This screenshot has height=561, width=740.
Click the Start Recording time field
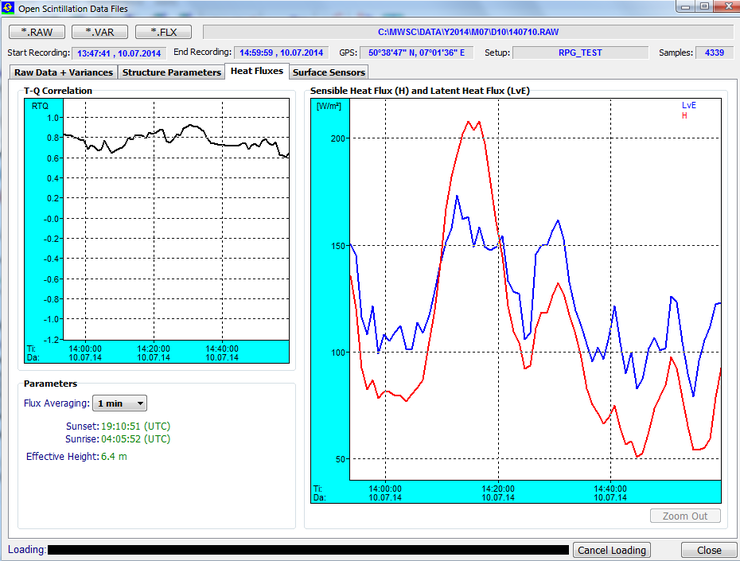point(119,53)
